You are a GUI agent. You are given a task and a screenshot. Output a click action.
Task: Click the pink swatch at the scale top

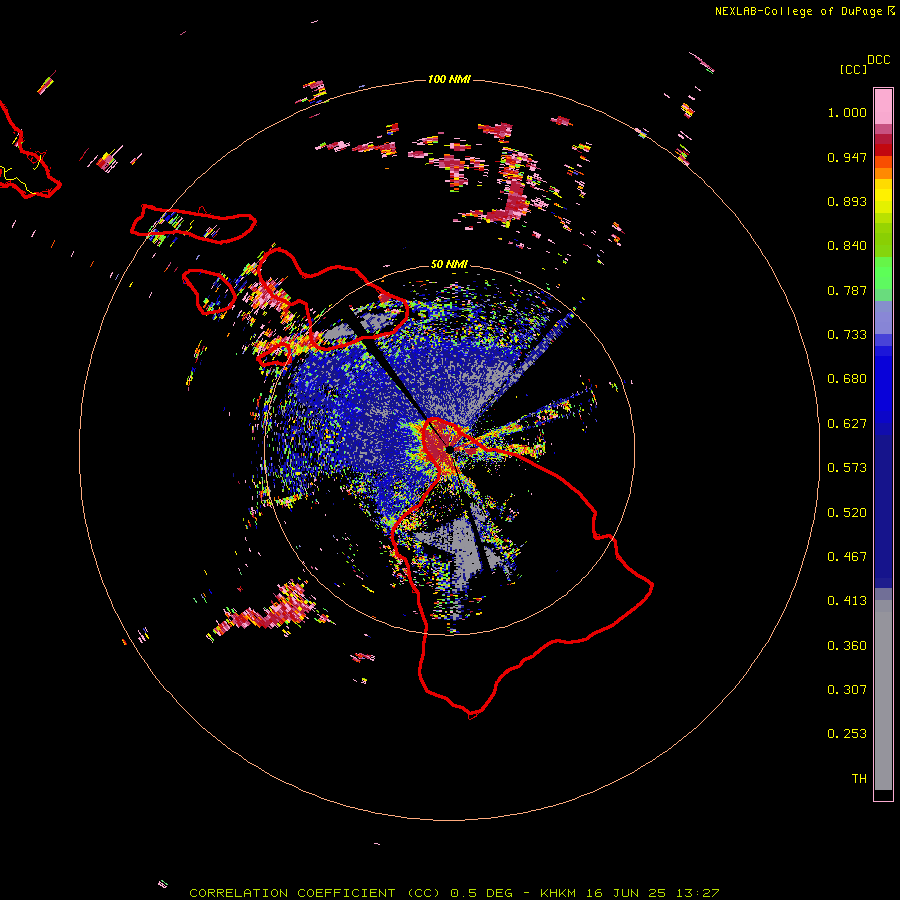[x=883, y=107]
